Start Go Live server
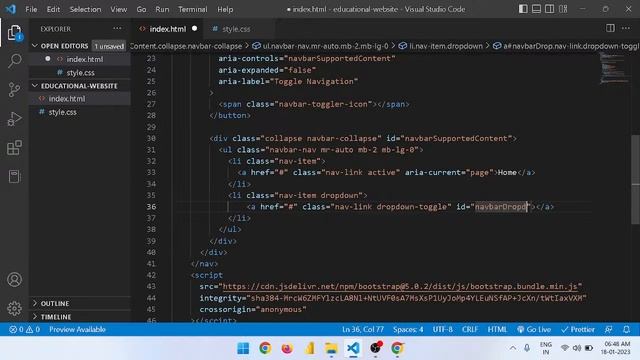The width and height of the screenshot is (640, 360). [x=533, y=329]
